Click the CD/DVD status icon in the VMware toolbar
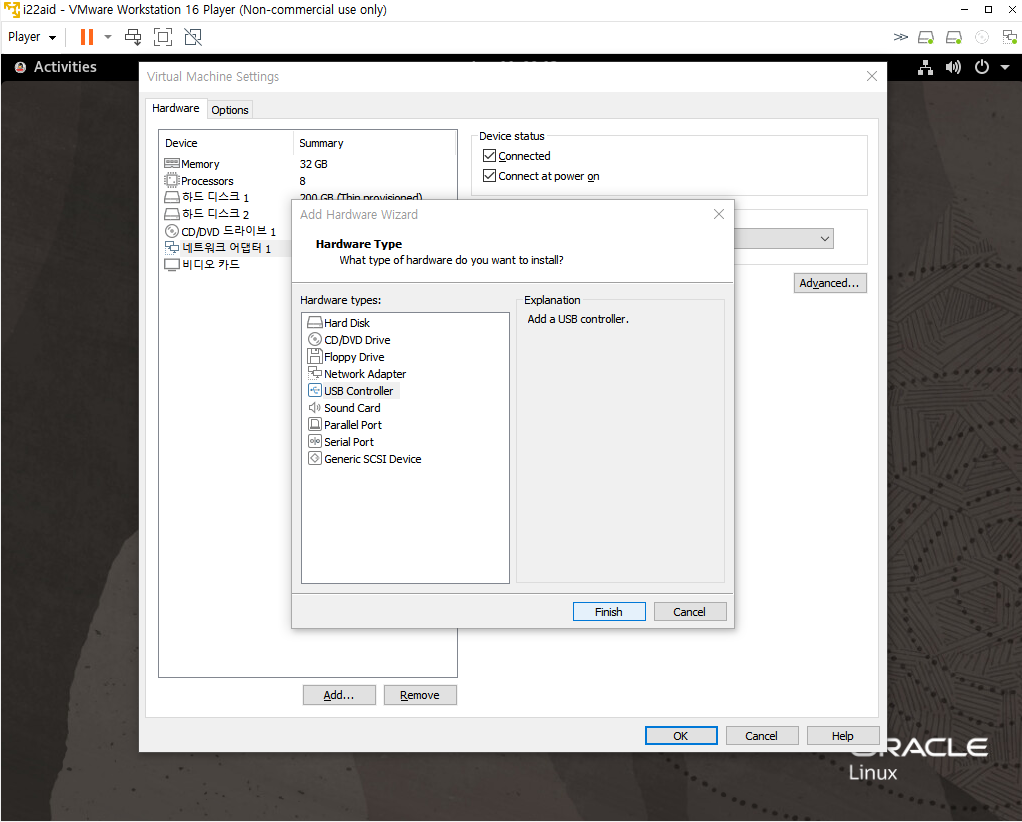Screen dimensions: 1022x822 point(982,37)
